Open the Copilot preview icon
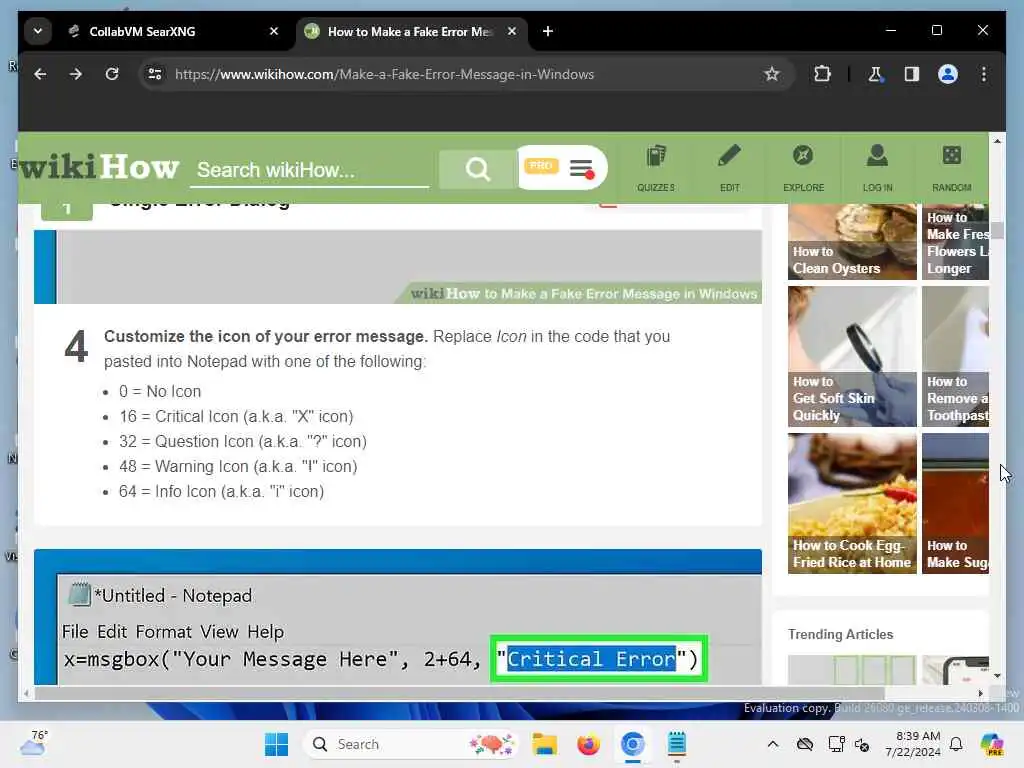The width and height of the screenshot is (1024, 768). (x=992, y=744)
